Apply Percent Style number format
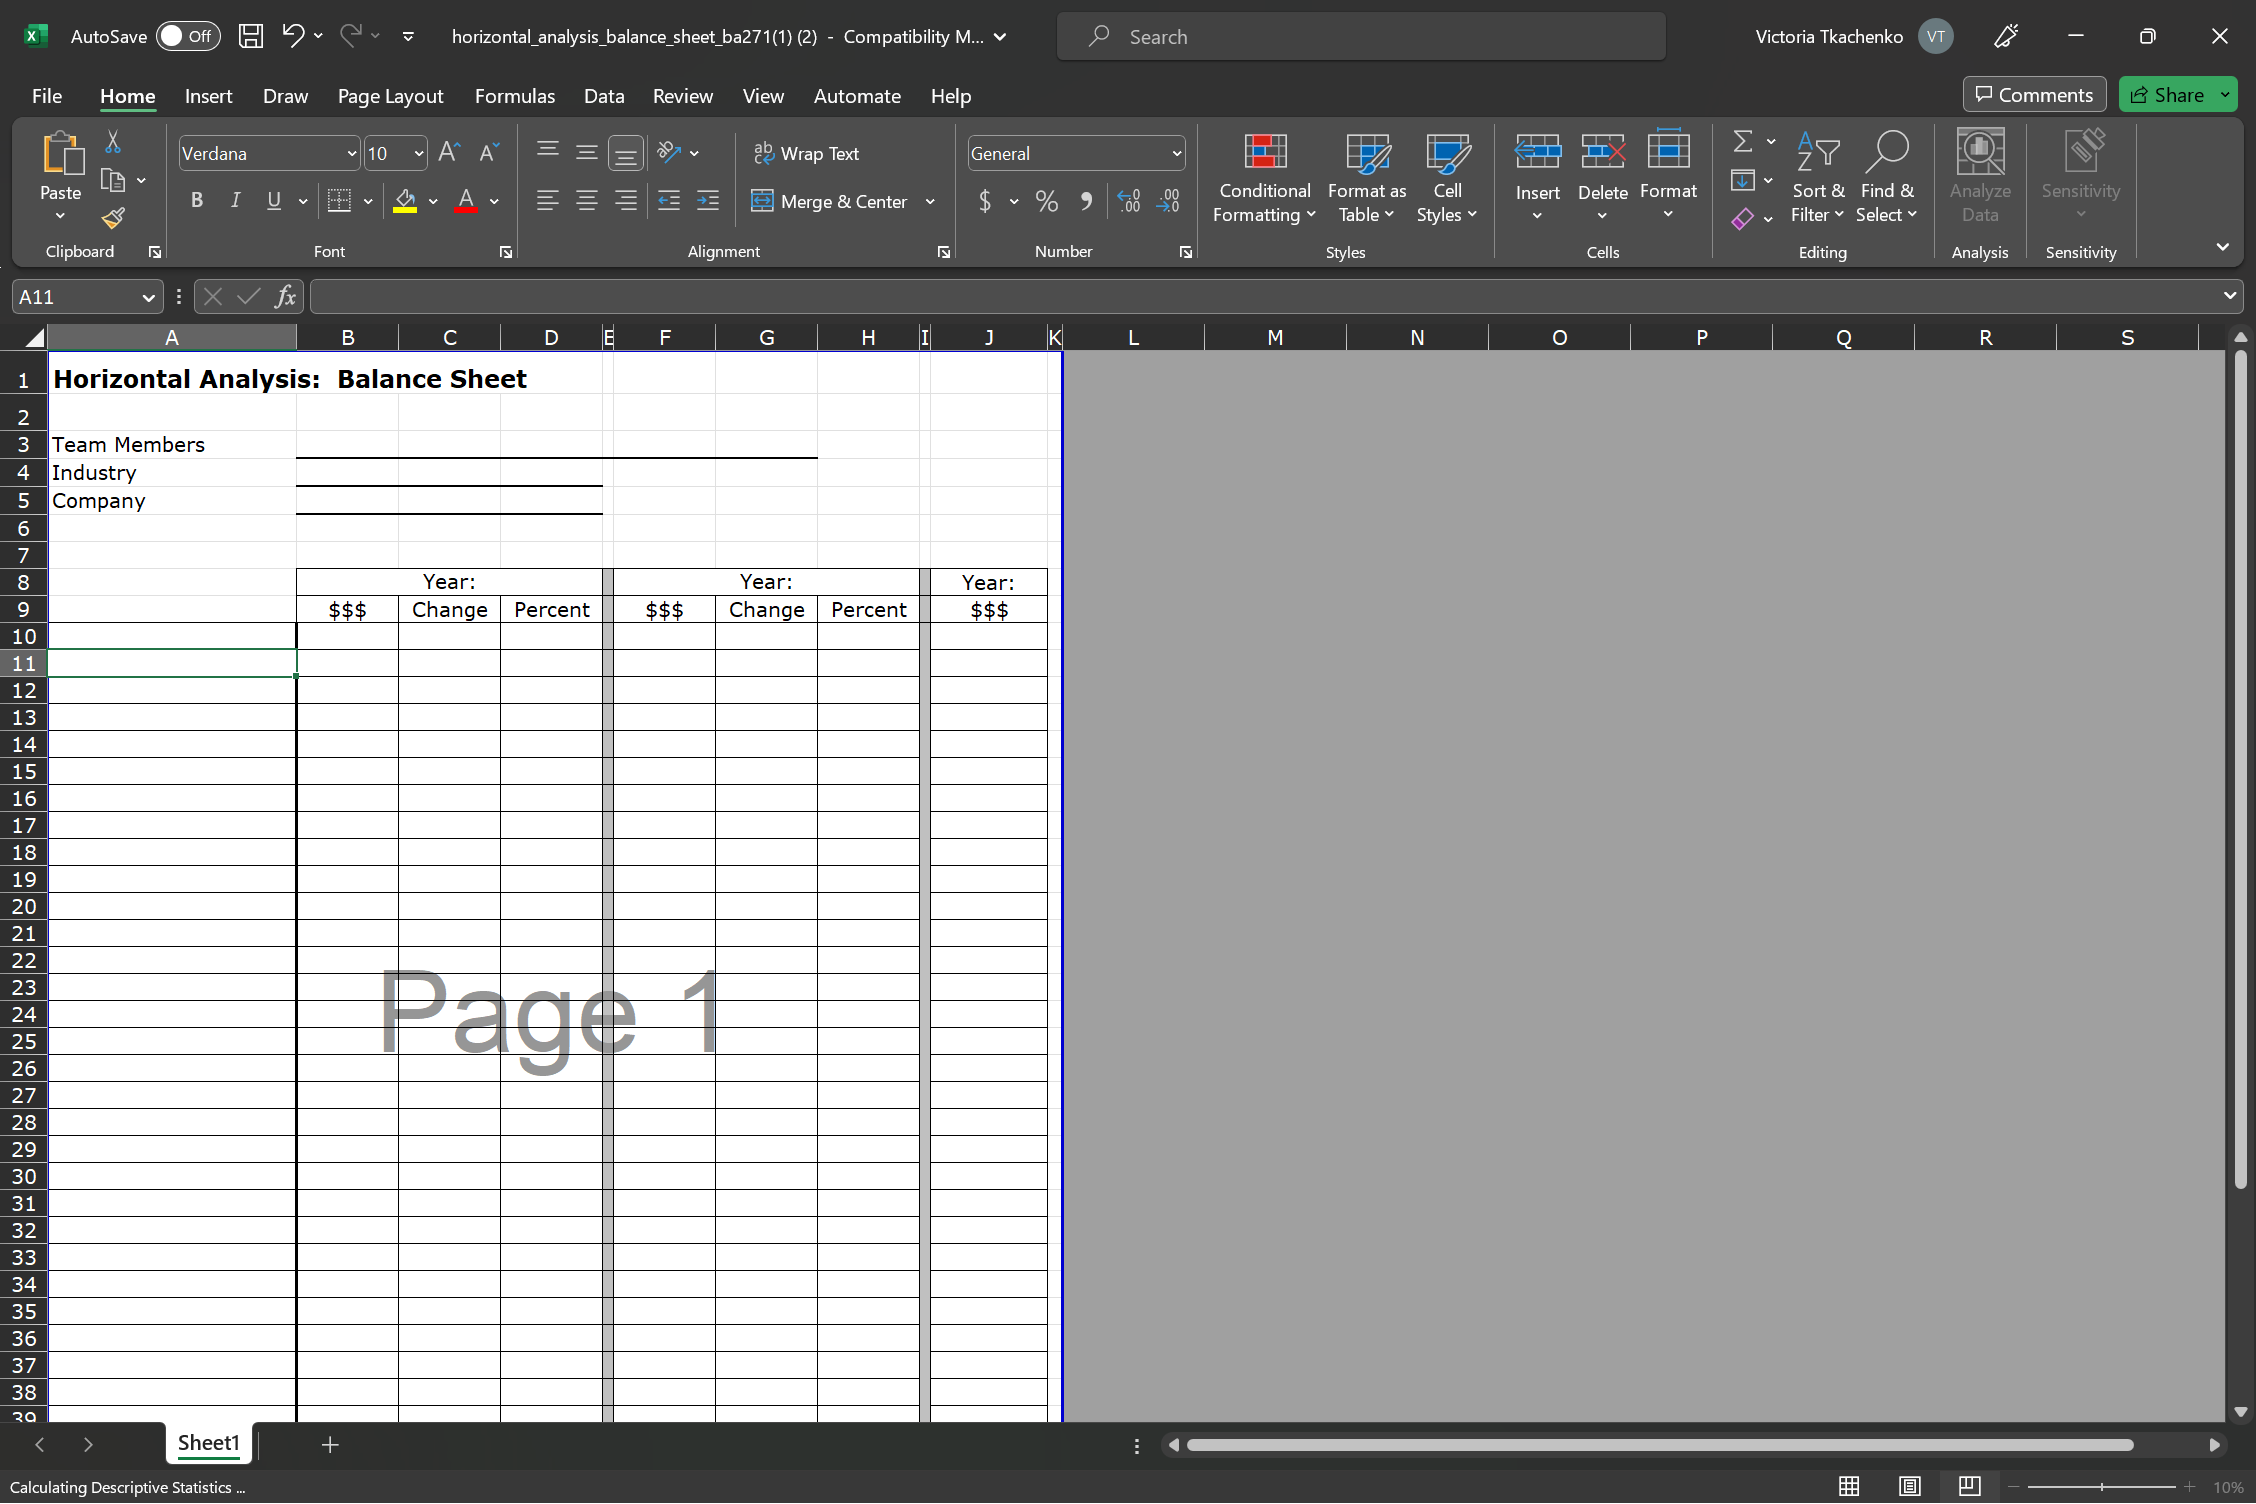This screenshot has width=2256, height=1504. click(1046, 201)
